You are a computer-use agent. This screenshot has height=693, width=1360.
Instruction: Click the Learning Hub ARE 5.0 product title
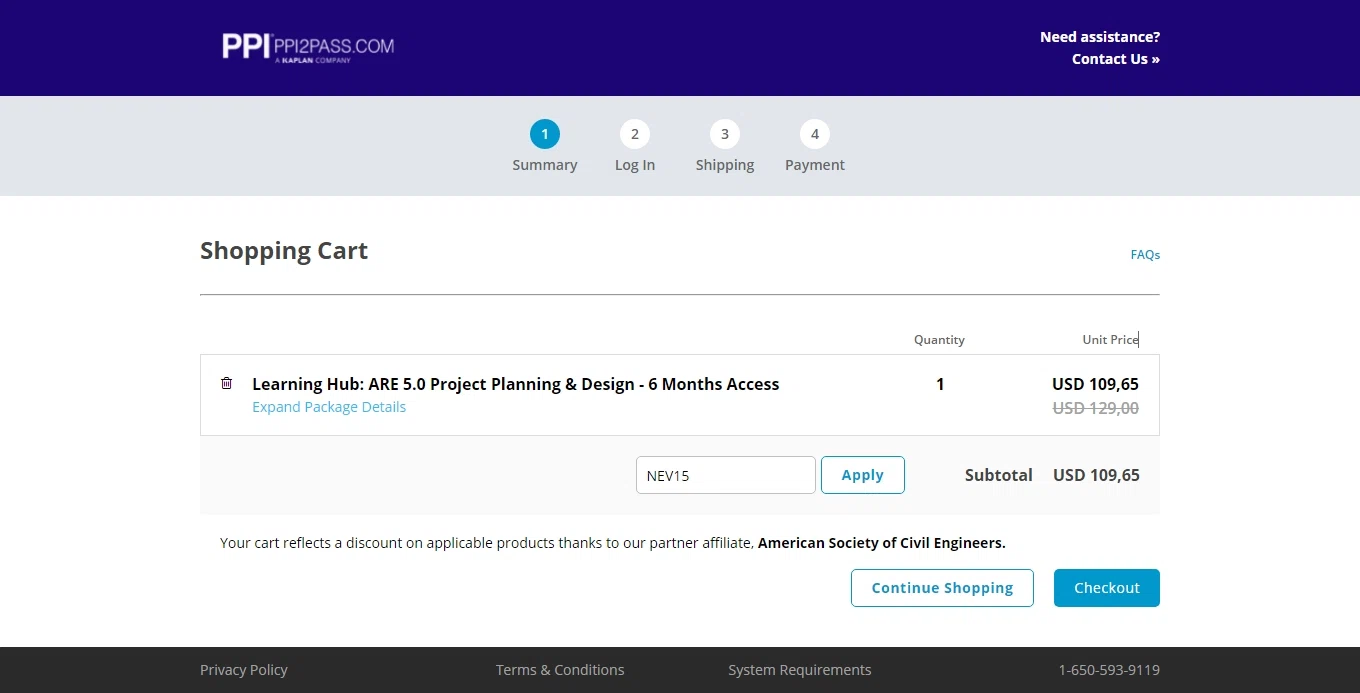515,384
